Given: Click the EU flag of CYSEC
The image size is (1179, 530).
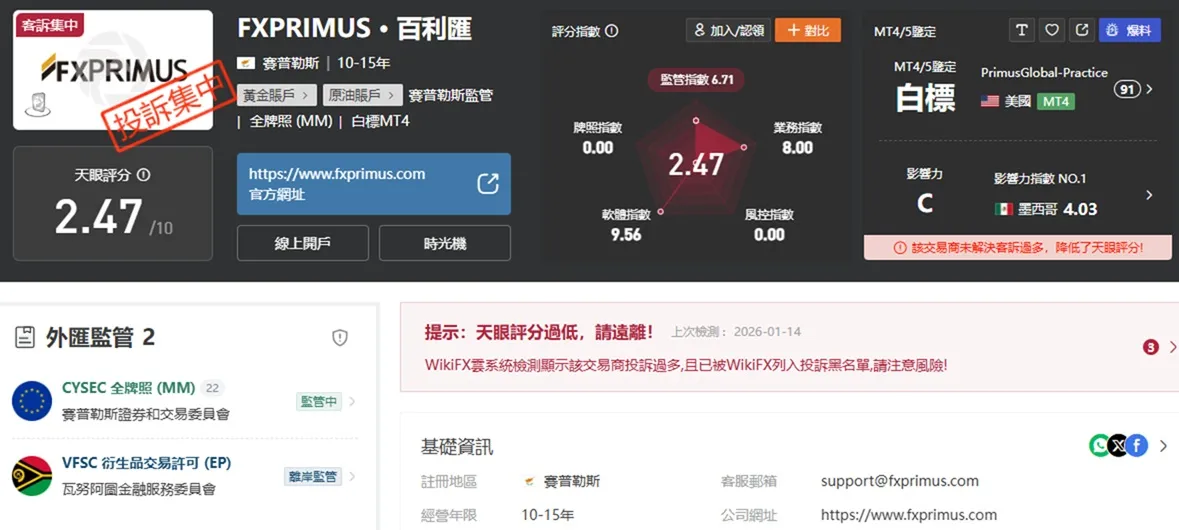Looking at the screenshot, I should (32, 401).
